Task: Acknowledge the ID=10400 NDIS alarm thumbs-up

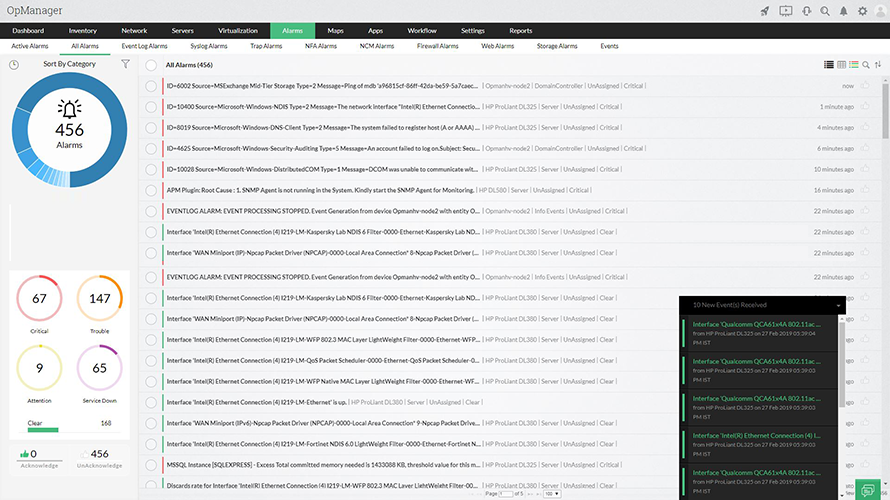Action: click(x=864, y=106)
